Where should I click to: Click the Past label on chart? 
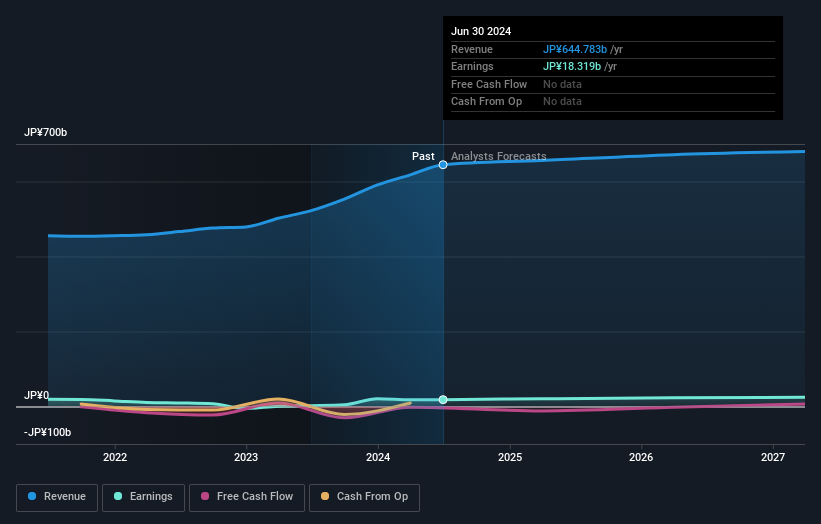pyautogui.click(x=423, y=156)
